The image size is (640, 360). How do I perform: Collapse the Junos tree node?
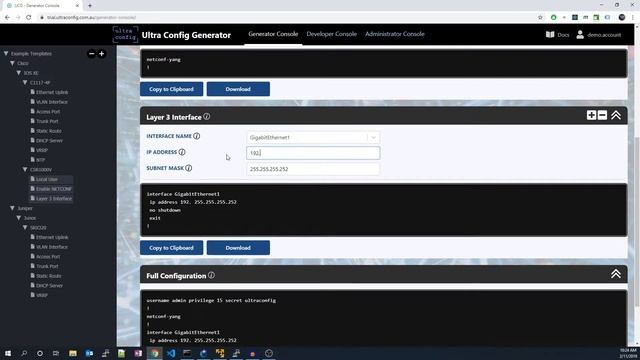pyautogui.click(x=19, y=218)
